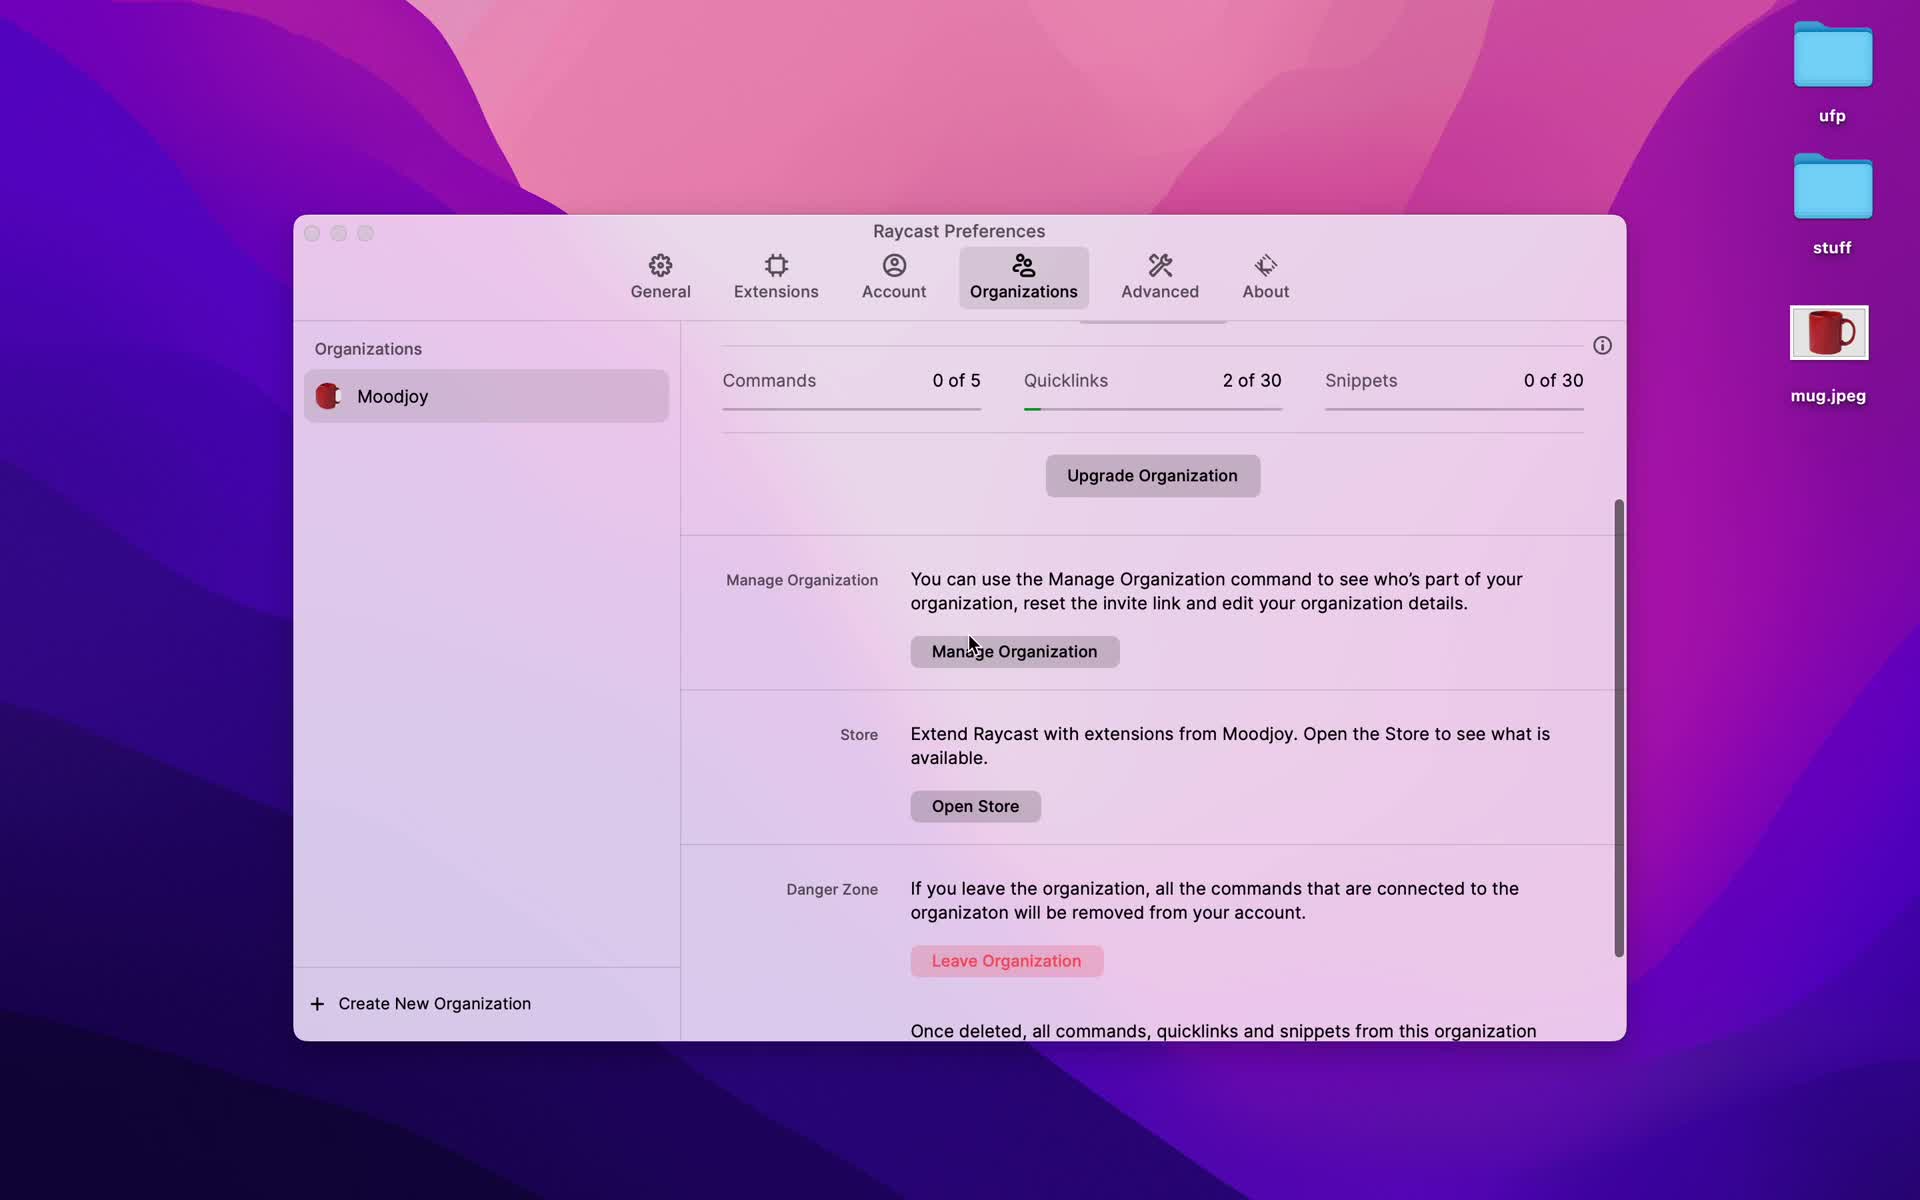The width and height of the screenshot is (1920, 1200).
Task: Open the Raycast Store
Action: 976,806
